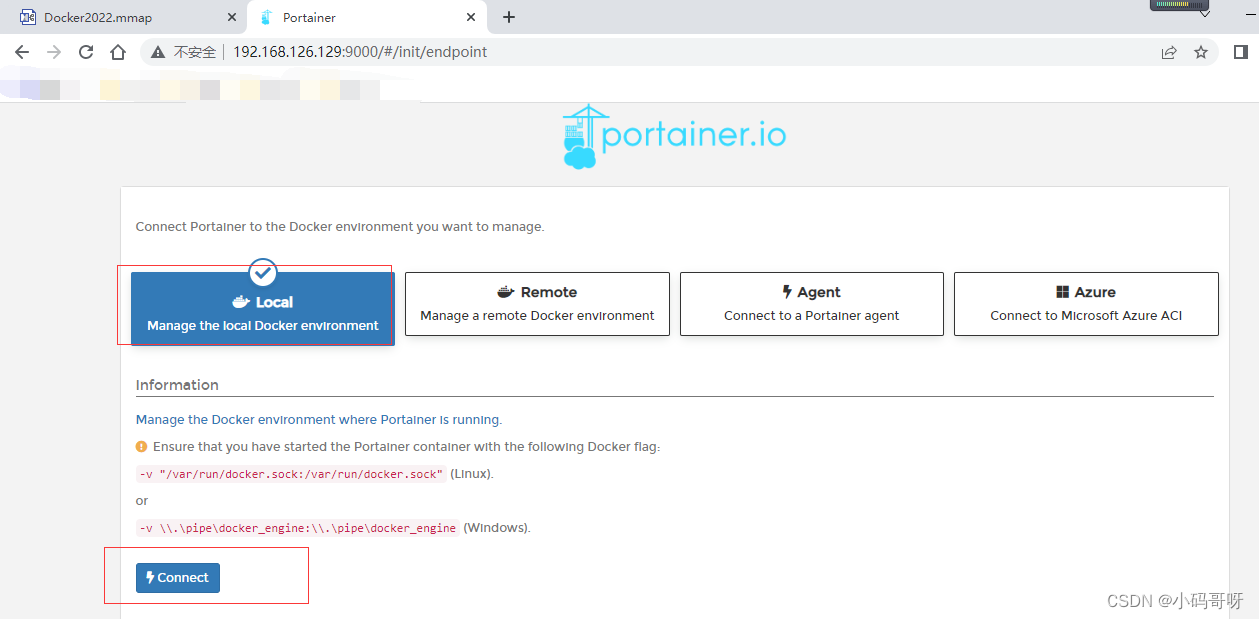The height and width of the screenshot is (619, 1259).
Task: Click the insecure site warning icon
Action: [159, 52]
